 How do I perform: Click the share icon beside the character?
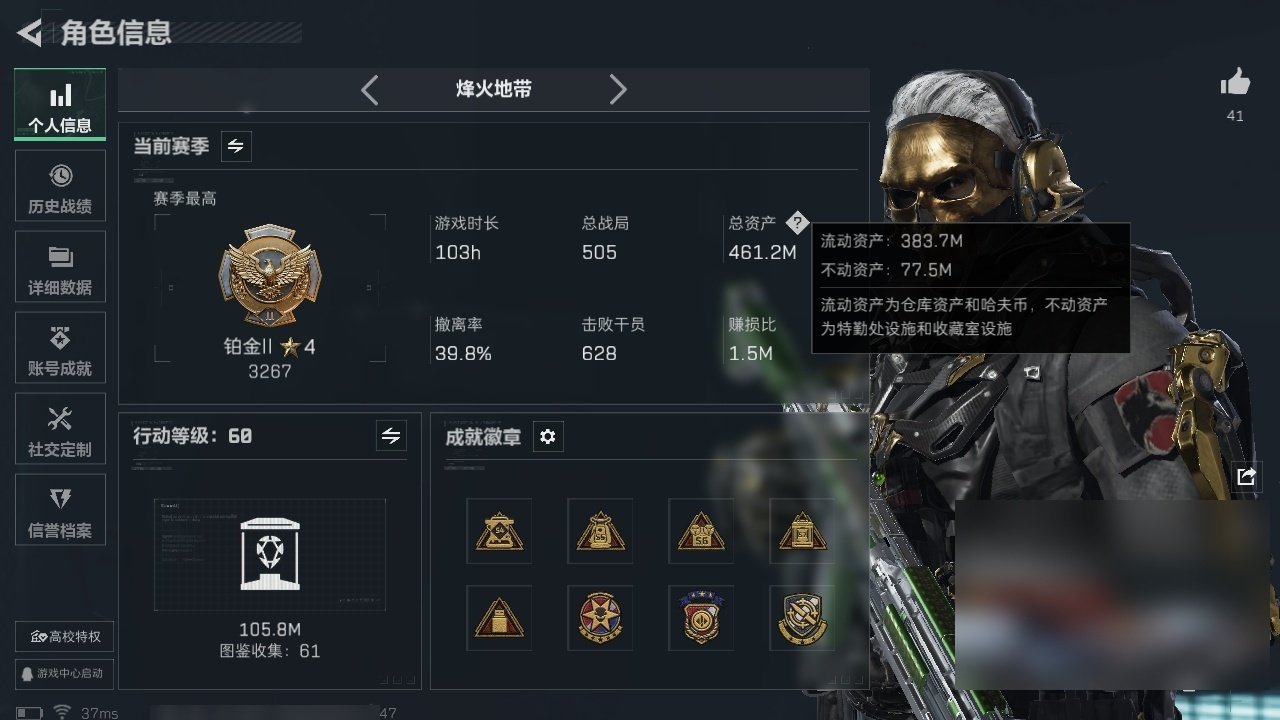[1246, 477]
